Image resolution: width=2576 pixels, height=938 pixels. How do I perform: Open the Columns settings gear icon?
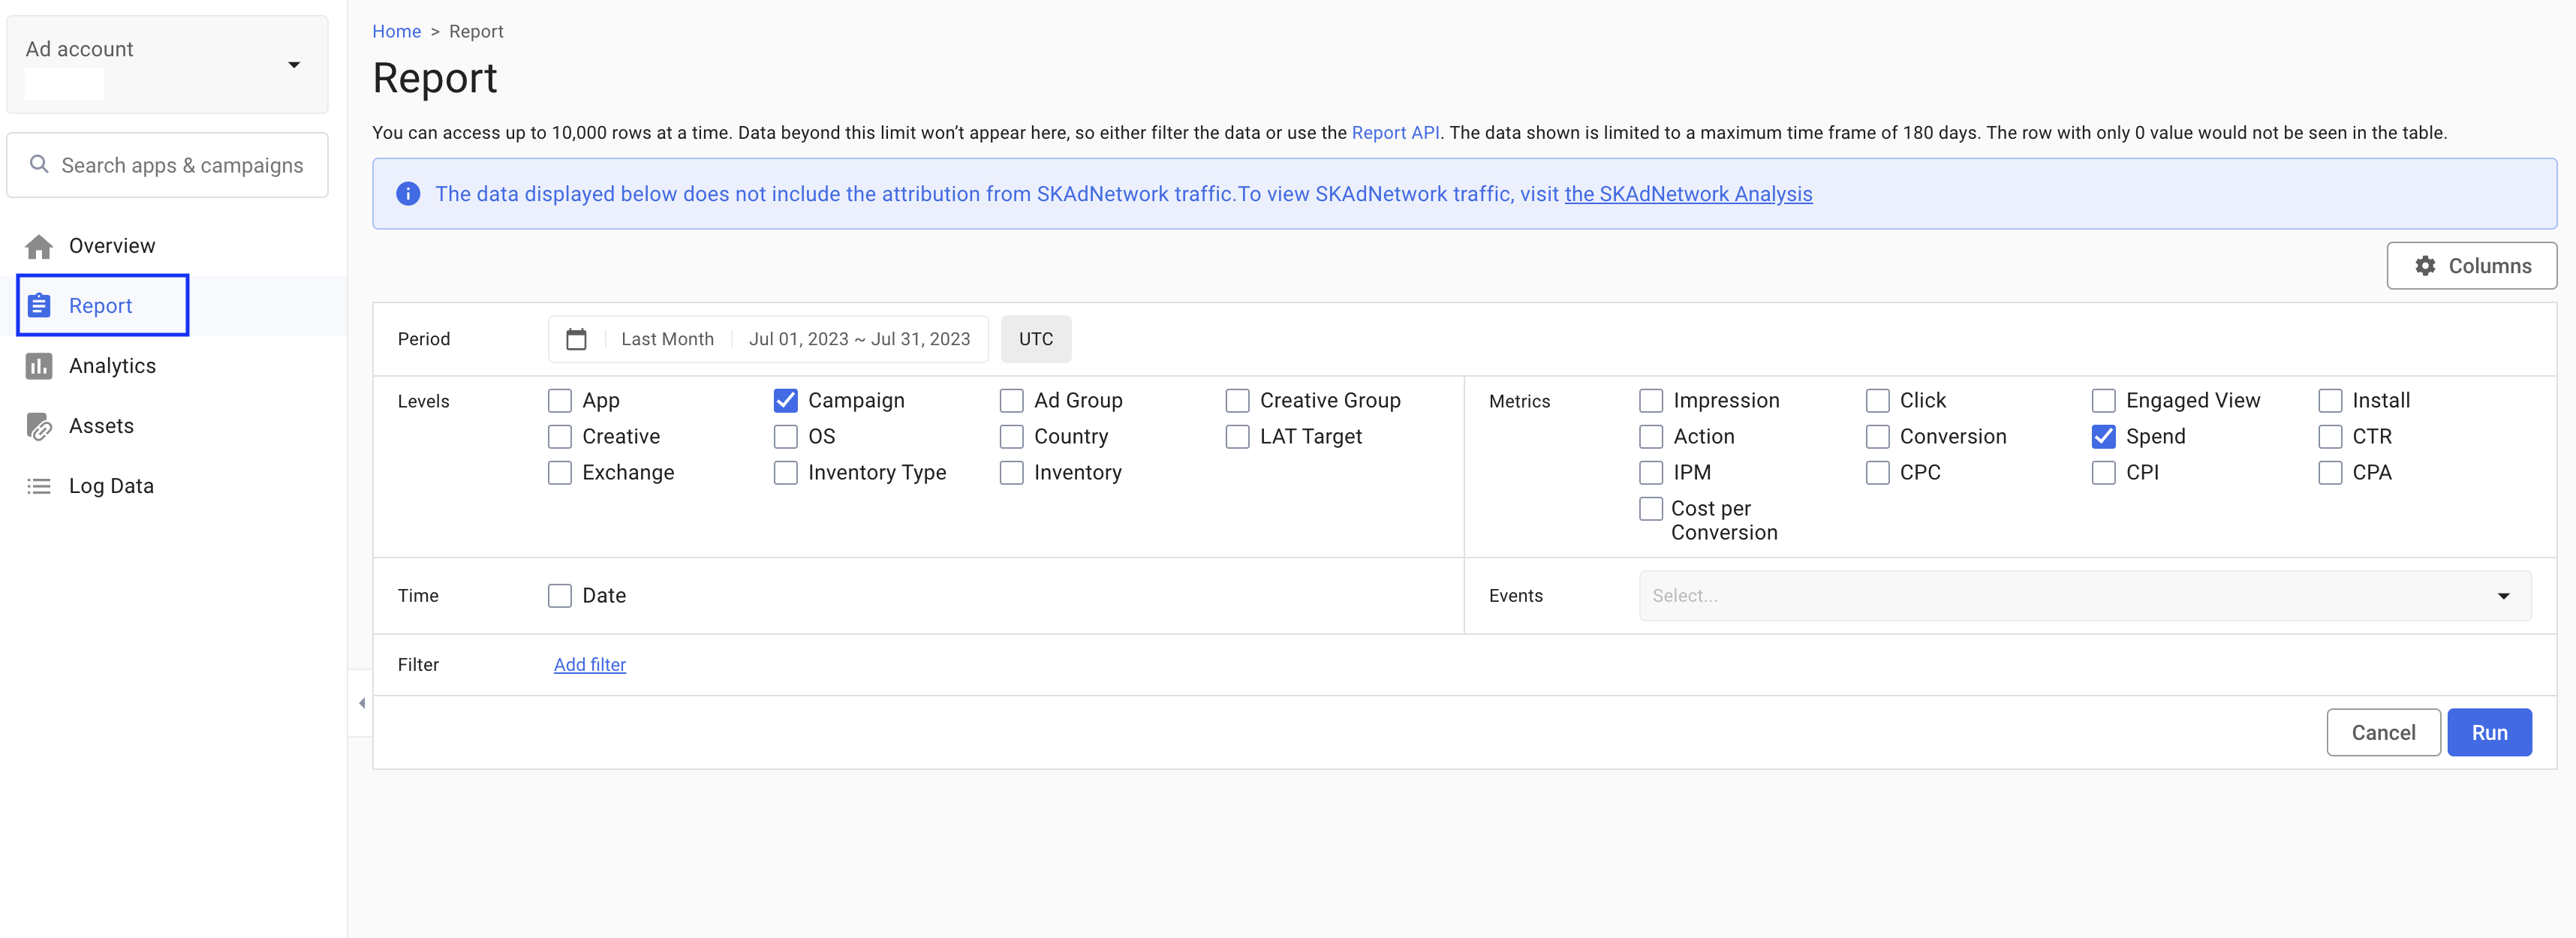click(2427, 265)
